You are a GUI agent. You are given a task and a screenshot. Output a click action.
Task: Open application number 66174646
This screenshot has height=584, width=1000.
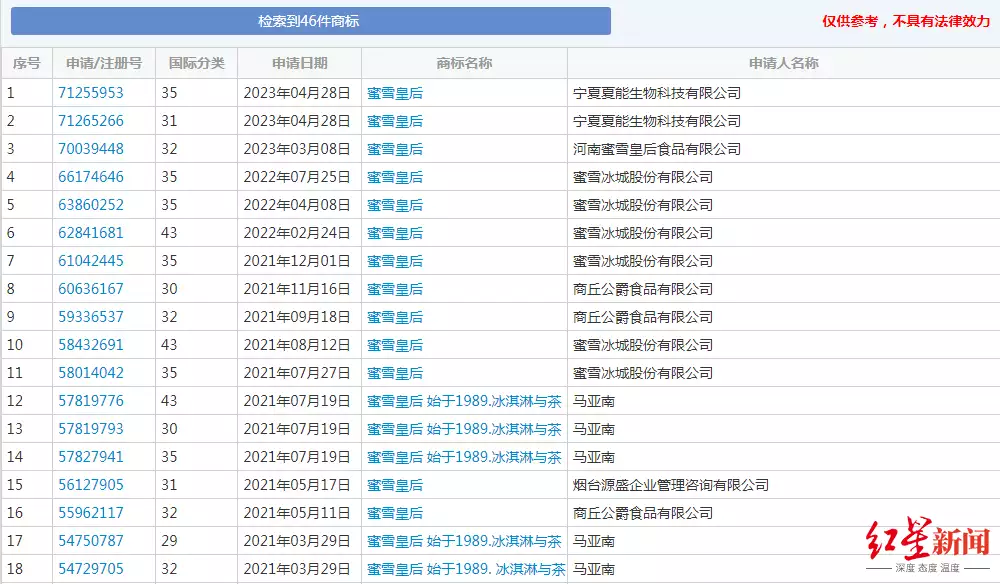point(91,177)
